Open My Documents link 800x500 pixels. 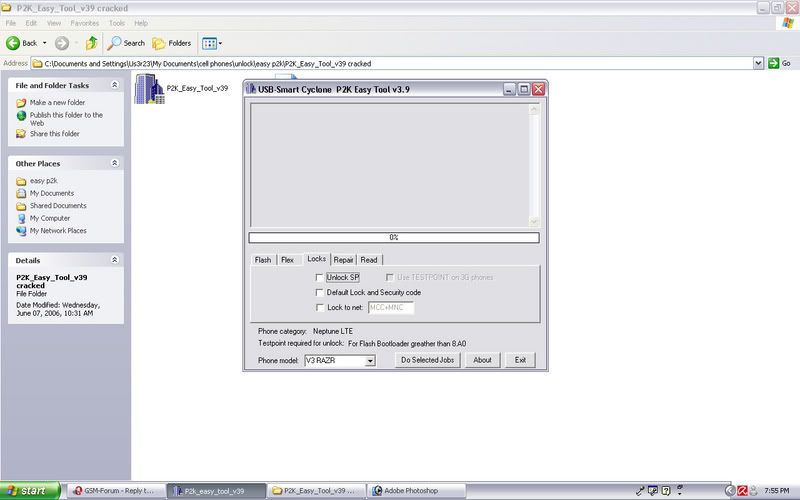pos(52,193)
